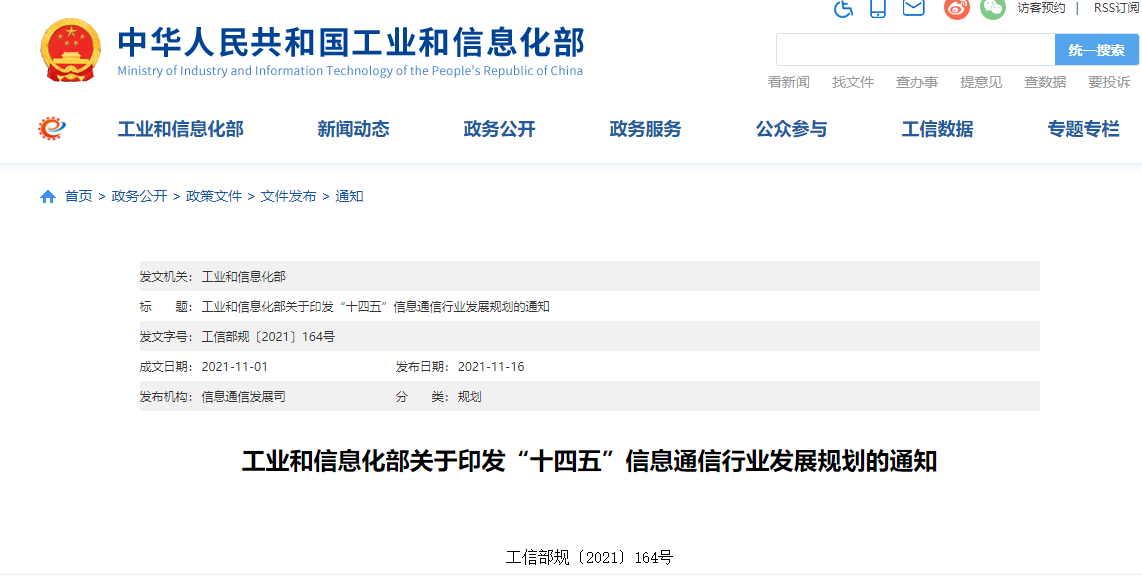This screenshot has width=1142, height=577.
Task: Select 要投诉 quick link
Action: click(x=1109, y=82)
